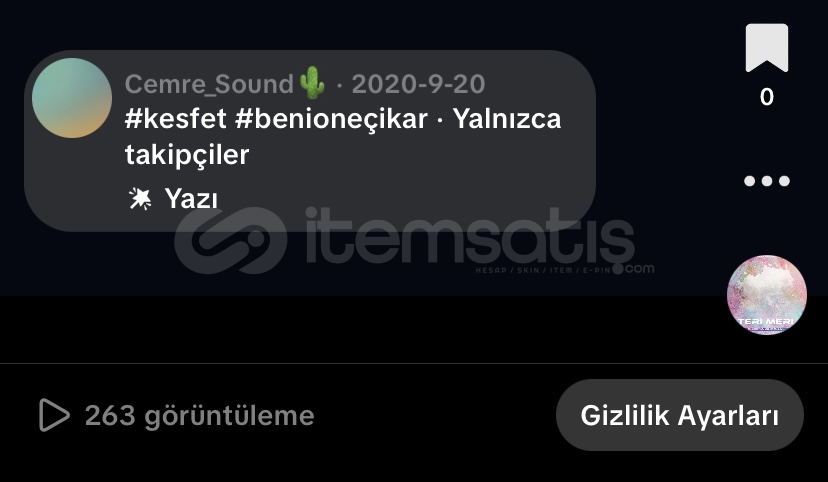View the 263 görüntüleme count
The image size is (828, 482).
[200, 415]
